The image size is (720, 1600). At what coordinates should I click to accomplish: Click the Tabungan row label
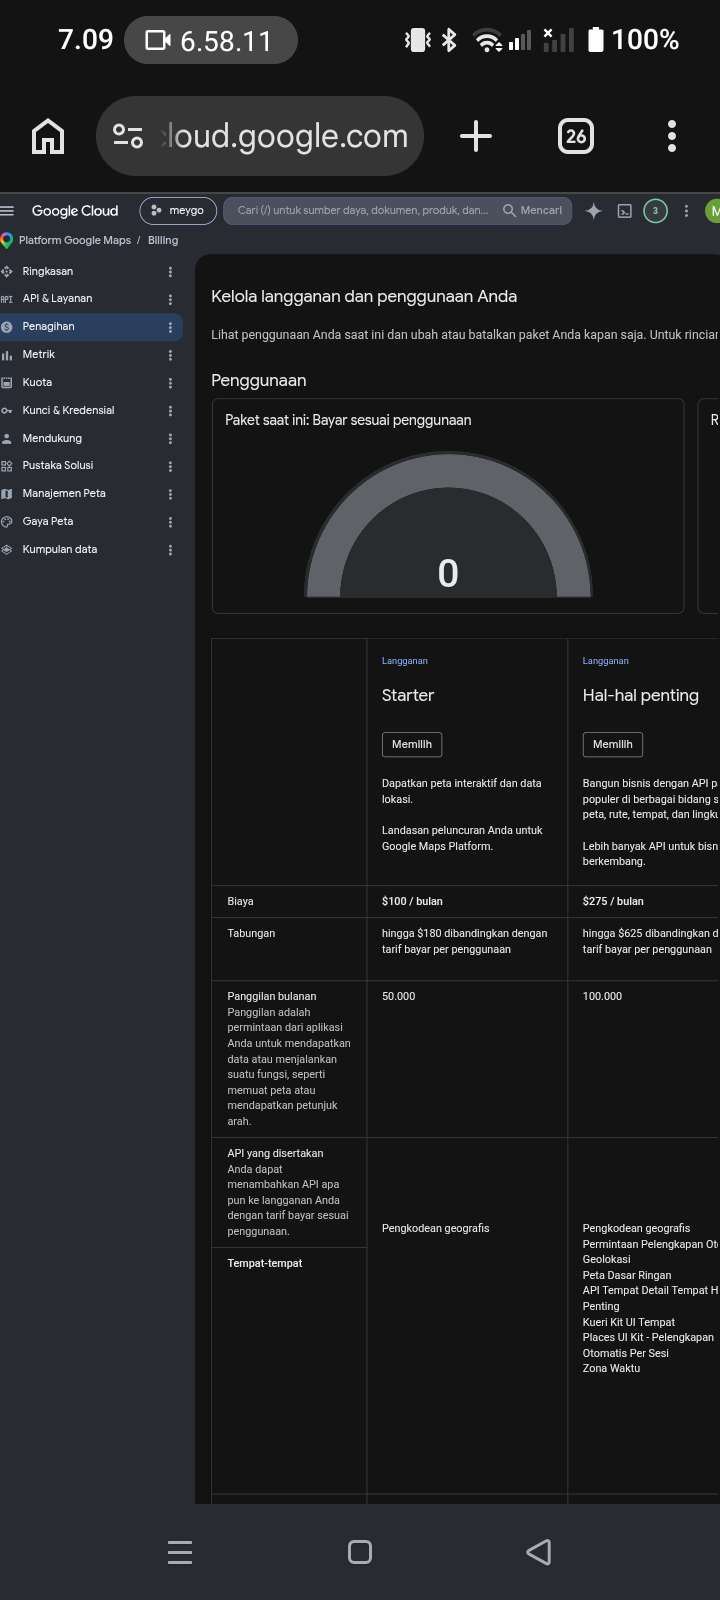coord(251,933)
